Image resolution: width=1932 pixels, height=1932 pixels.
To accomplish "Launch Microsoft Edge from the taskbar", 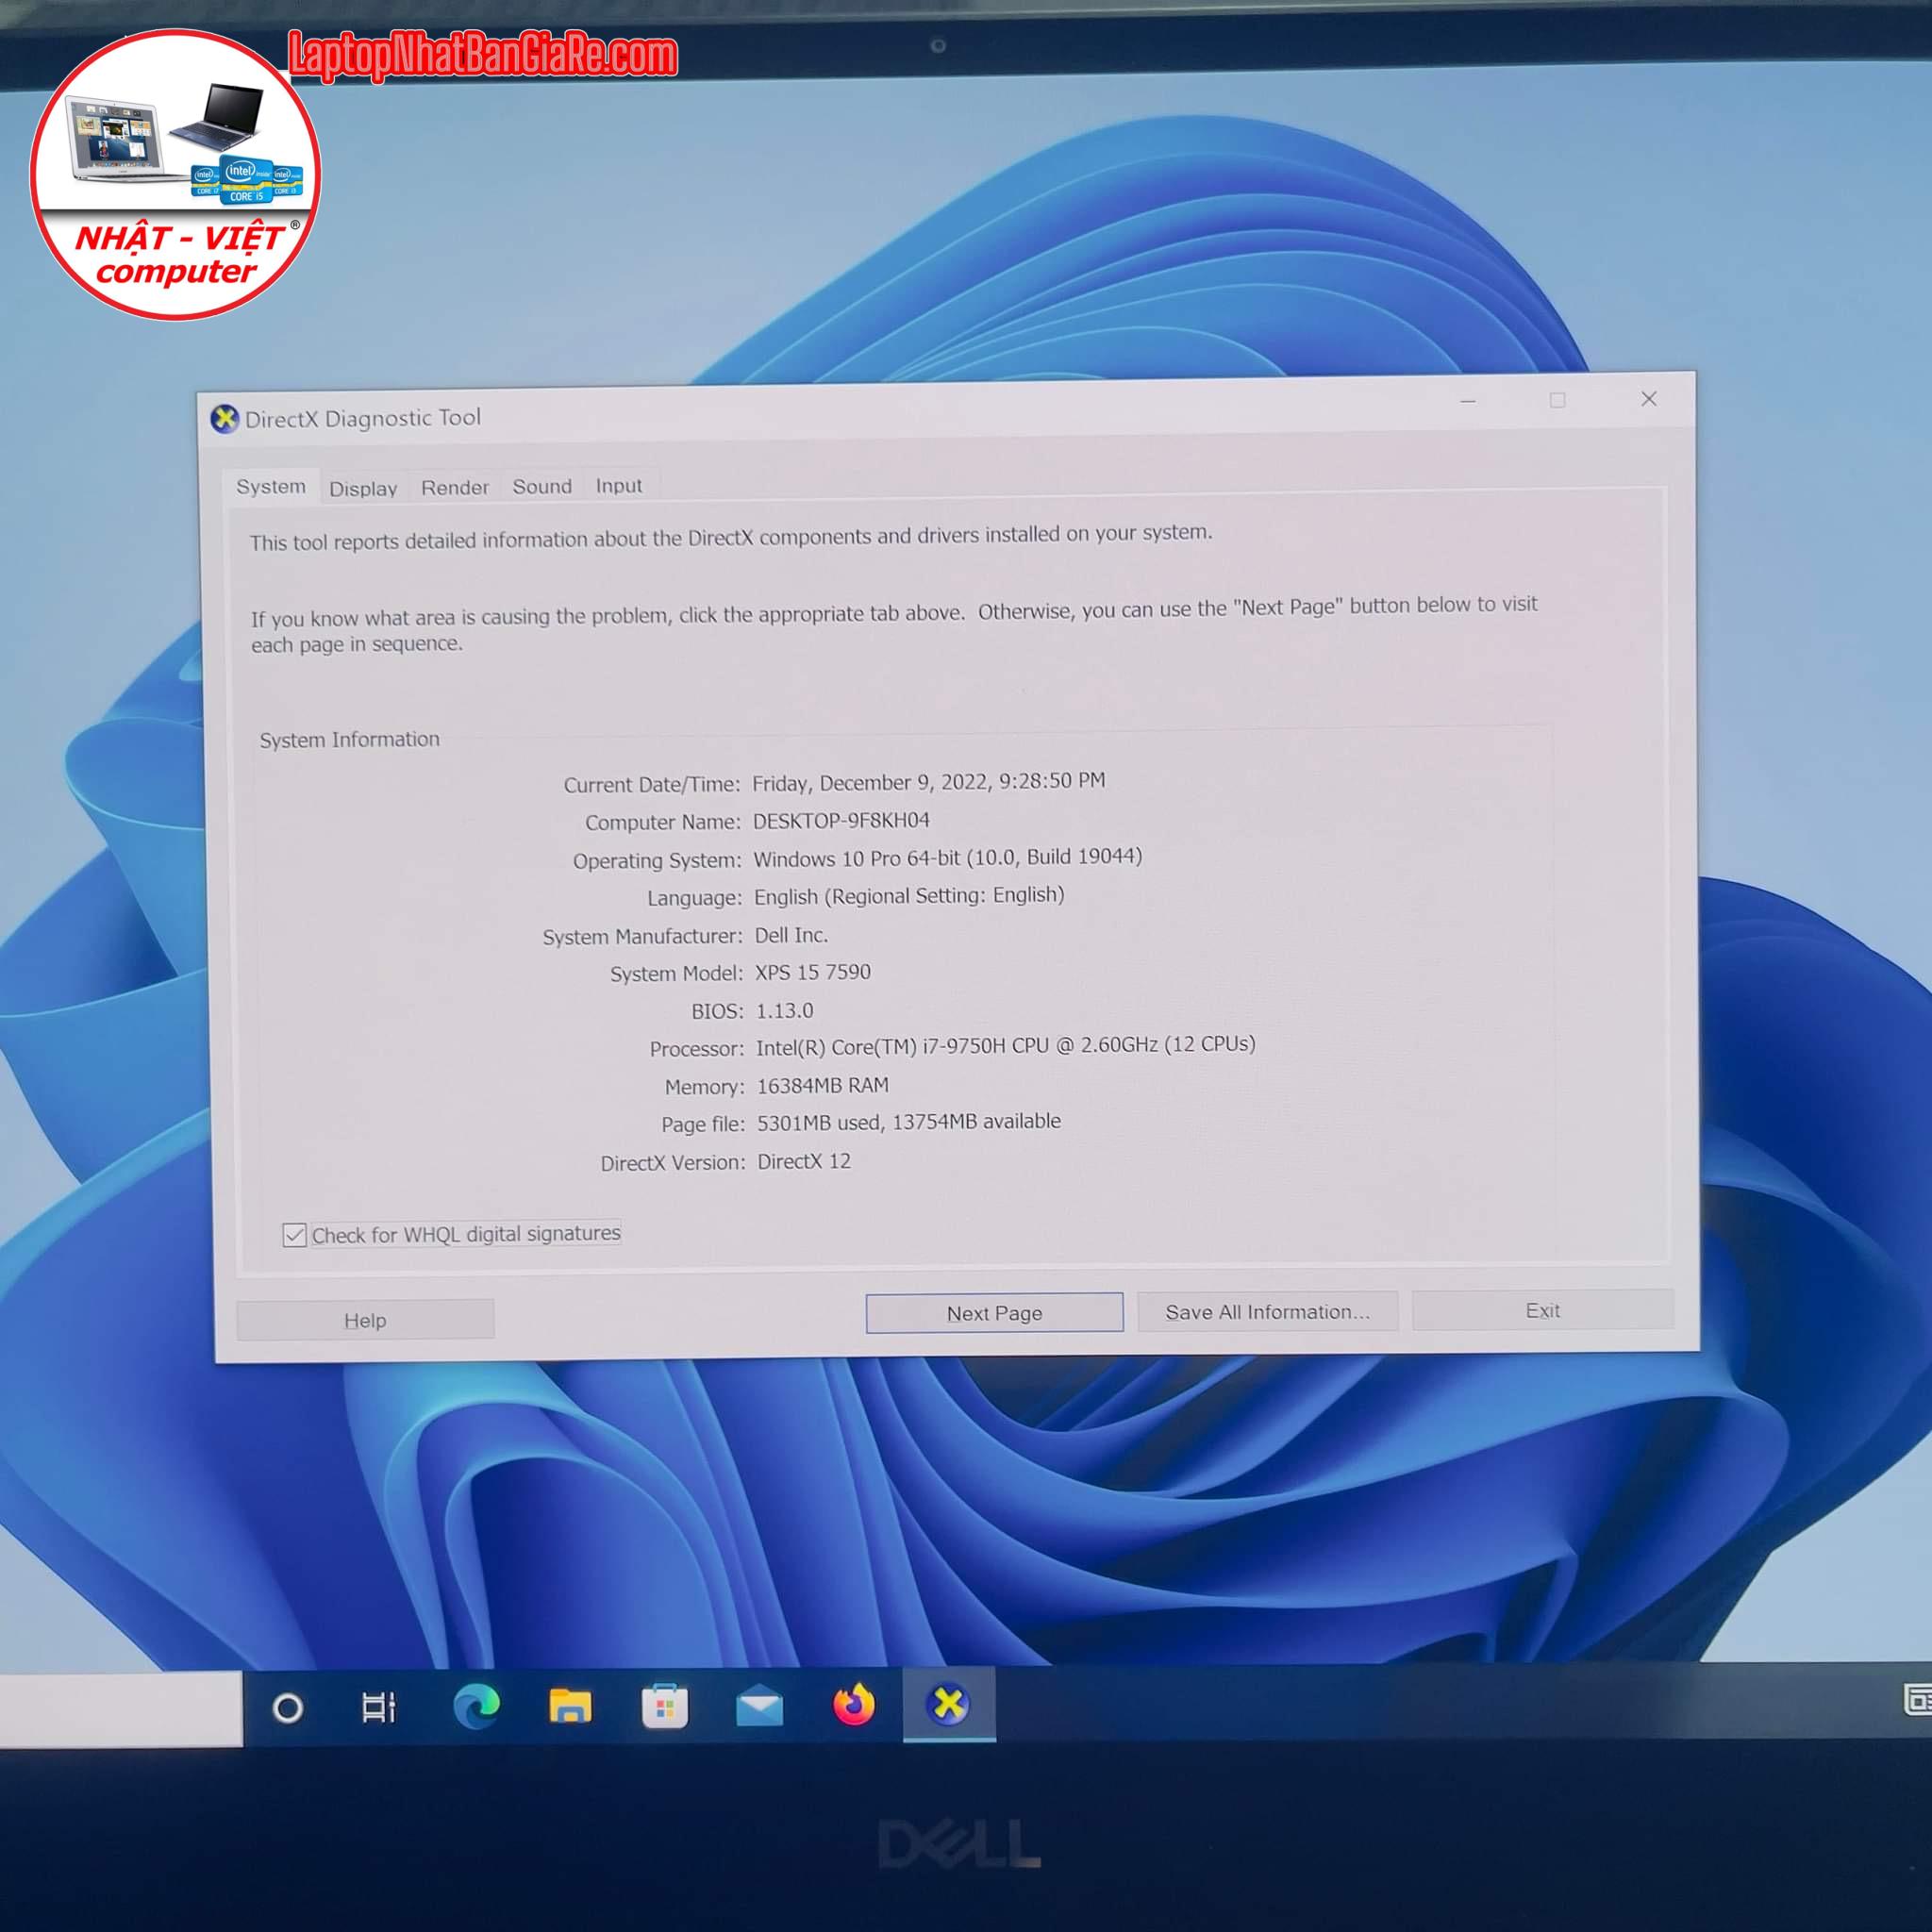I will click(476, 1706).
